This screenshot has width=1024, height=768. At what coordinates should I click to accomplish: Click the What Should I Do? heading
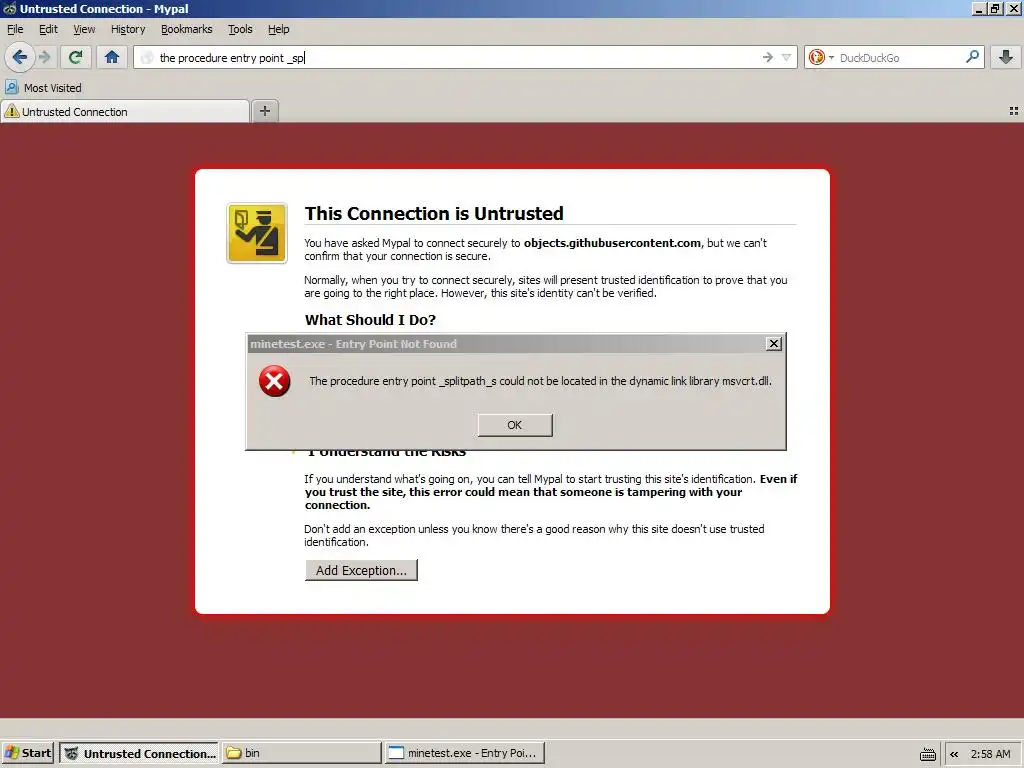click(370, 320)
